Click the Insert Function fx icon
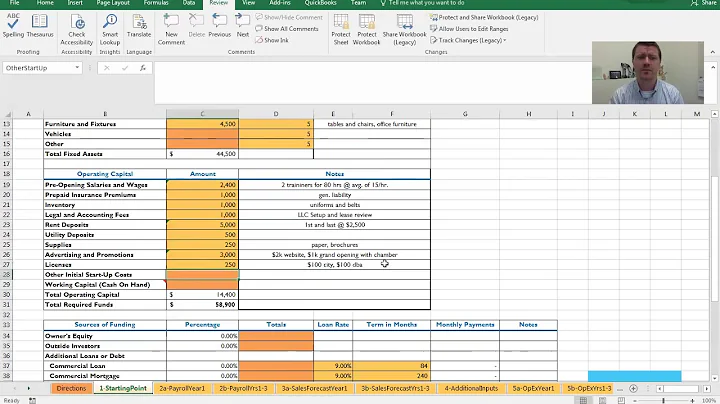720x404 pixels. [x=143, y=68]
